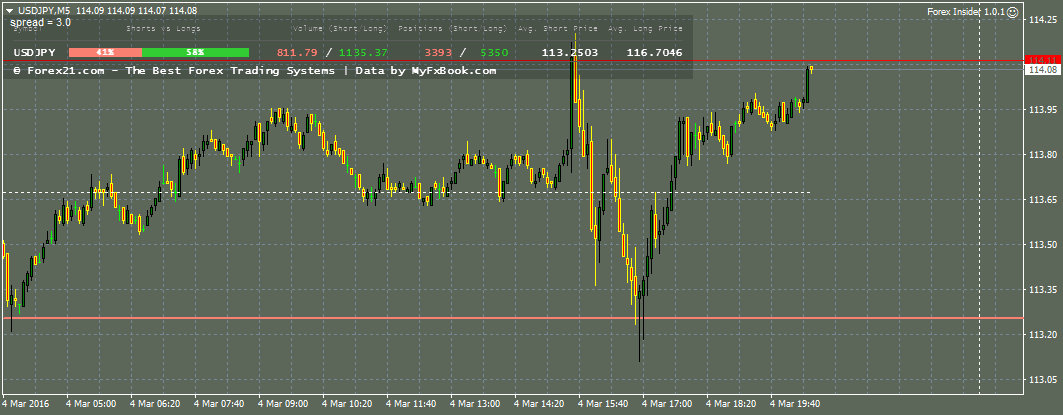Click the 113.20 price scale label
The width and height of the screenshot is (1063, 415).
[1043, 335]
